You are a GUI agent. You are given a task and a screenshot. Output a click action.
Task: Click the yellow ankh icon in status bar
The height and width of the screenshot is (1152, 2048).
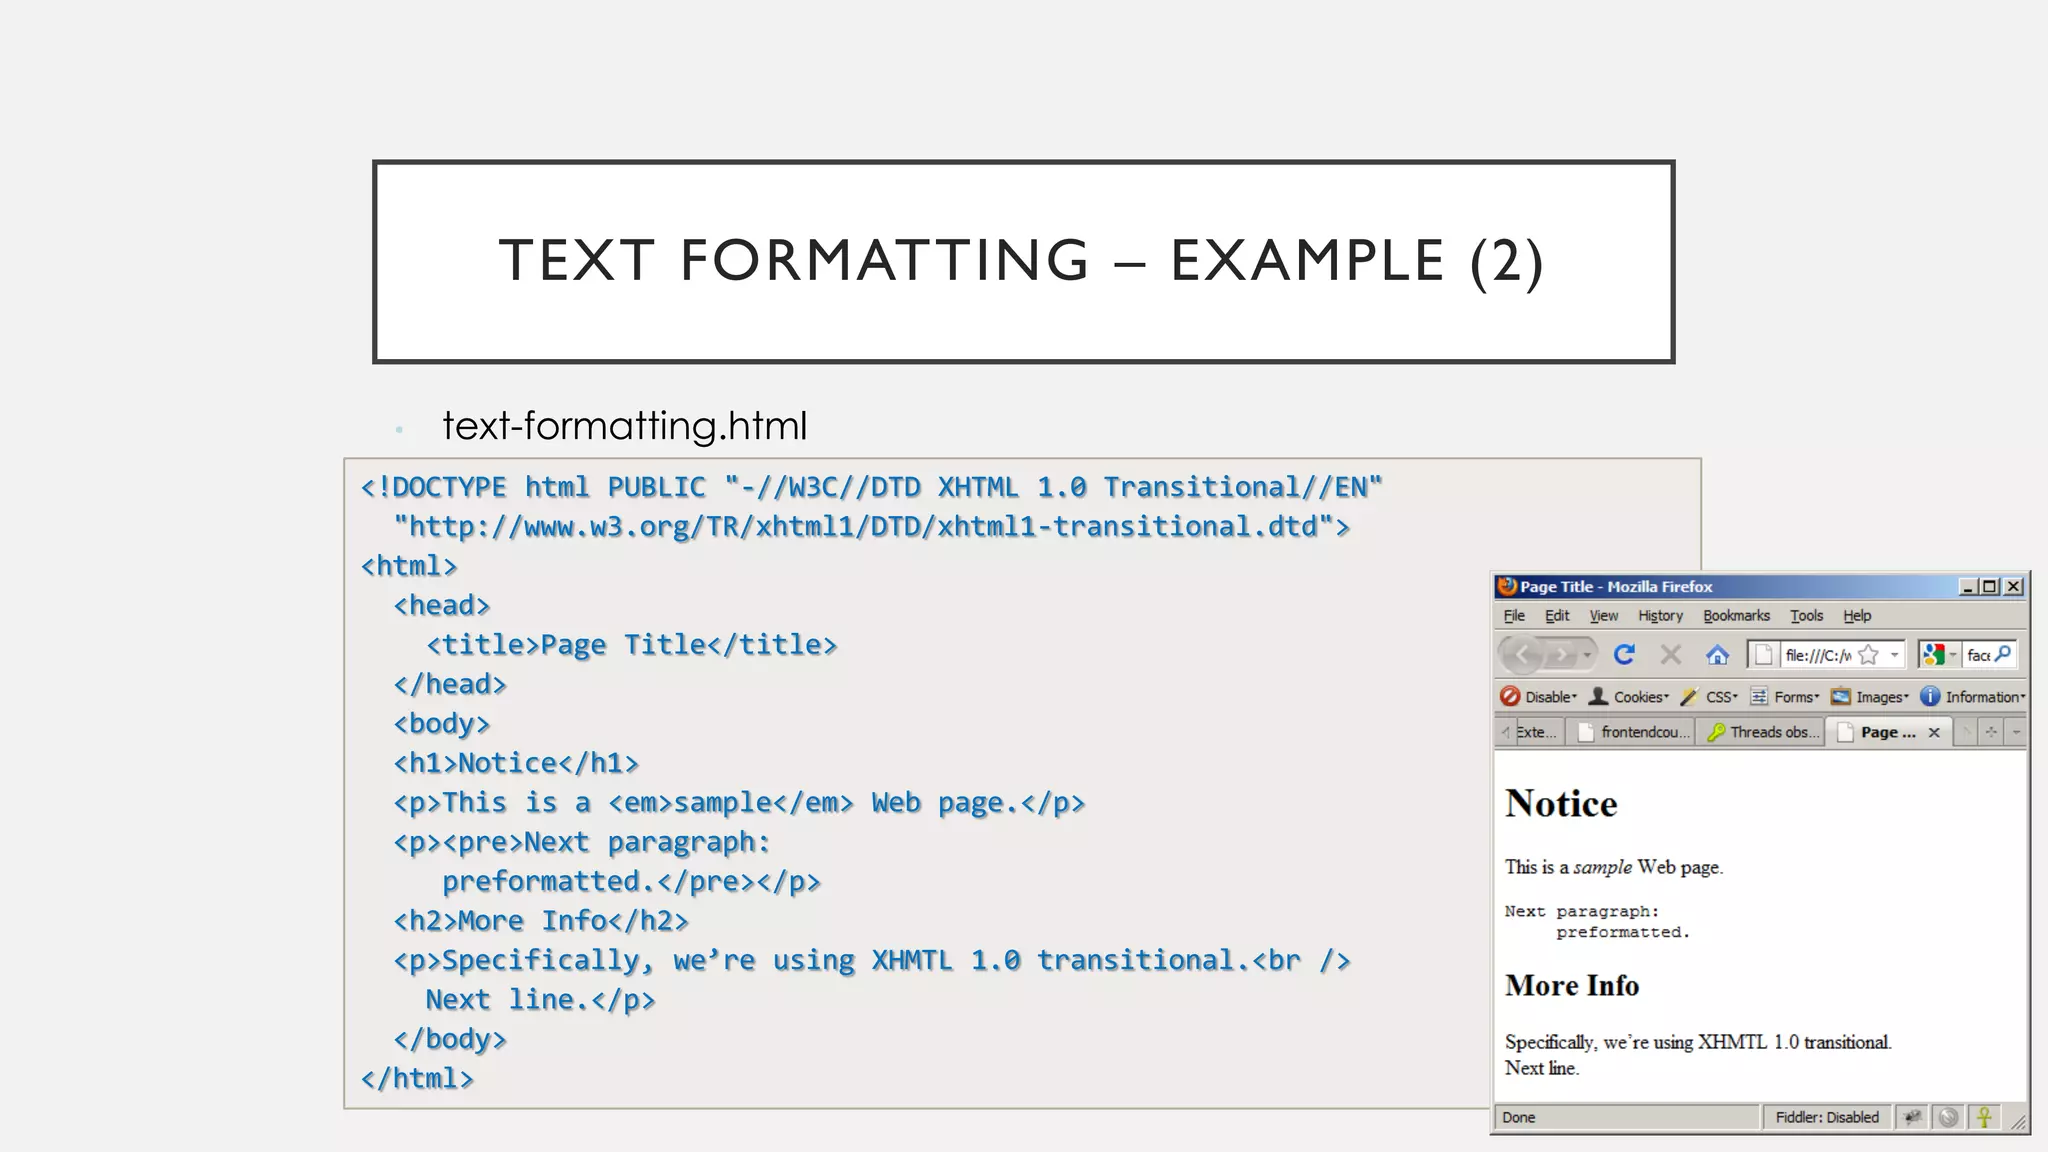[x=1984, y=1117]
